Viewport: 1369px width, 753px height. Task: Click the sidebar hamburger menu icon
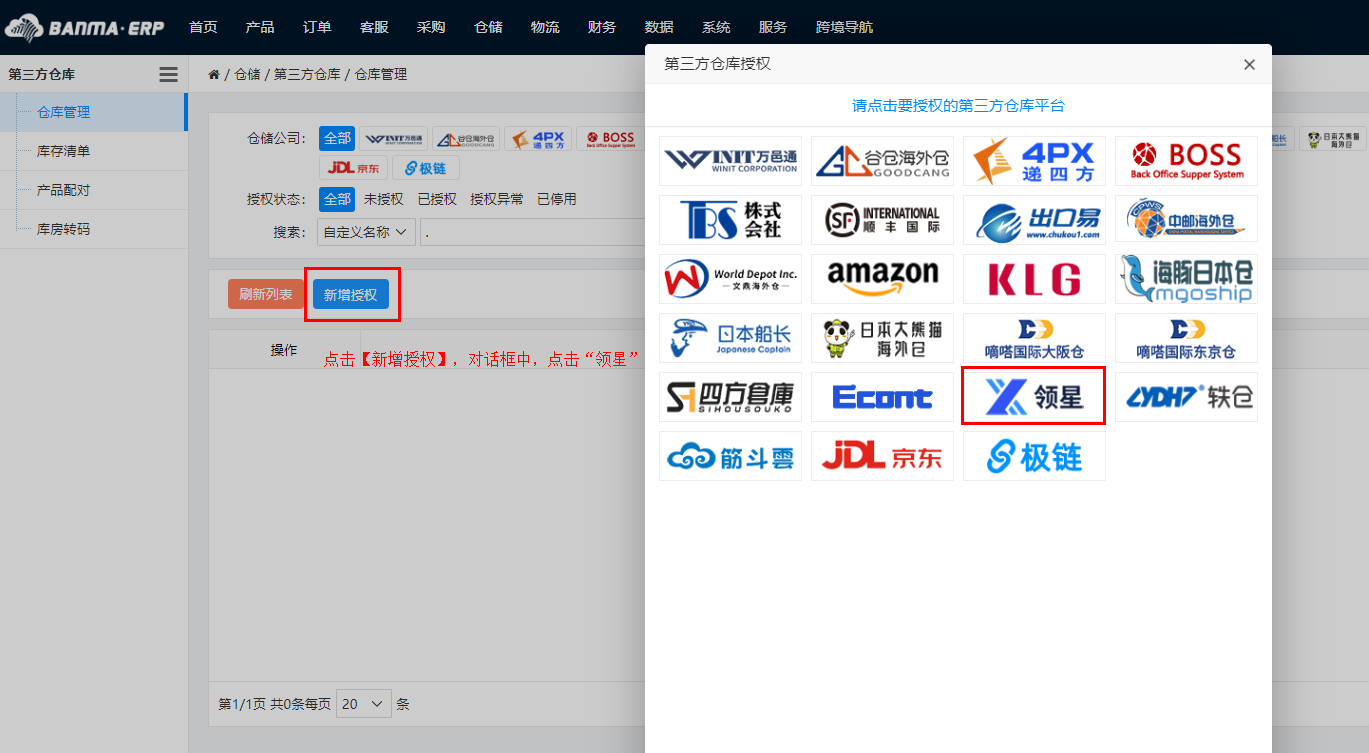click(168, 75)
